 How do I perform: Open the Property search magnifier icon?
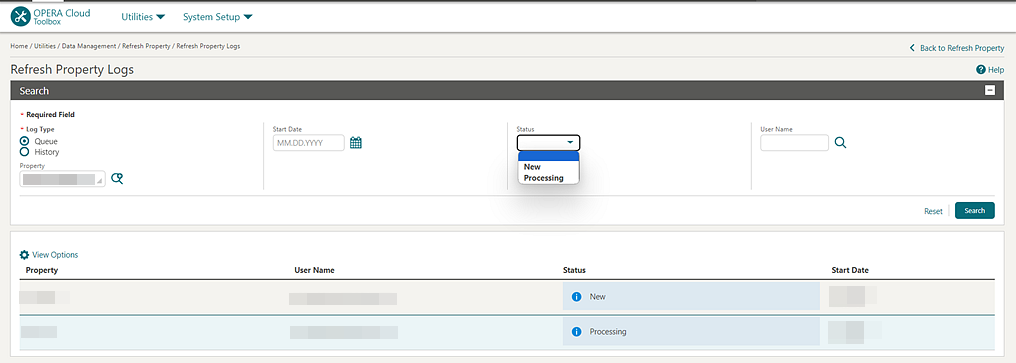click(117, 179)
